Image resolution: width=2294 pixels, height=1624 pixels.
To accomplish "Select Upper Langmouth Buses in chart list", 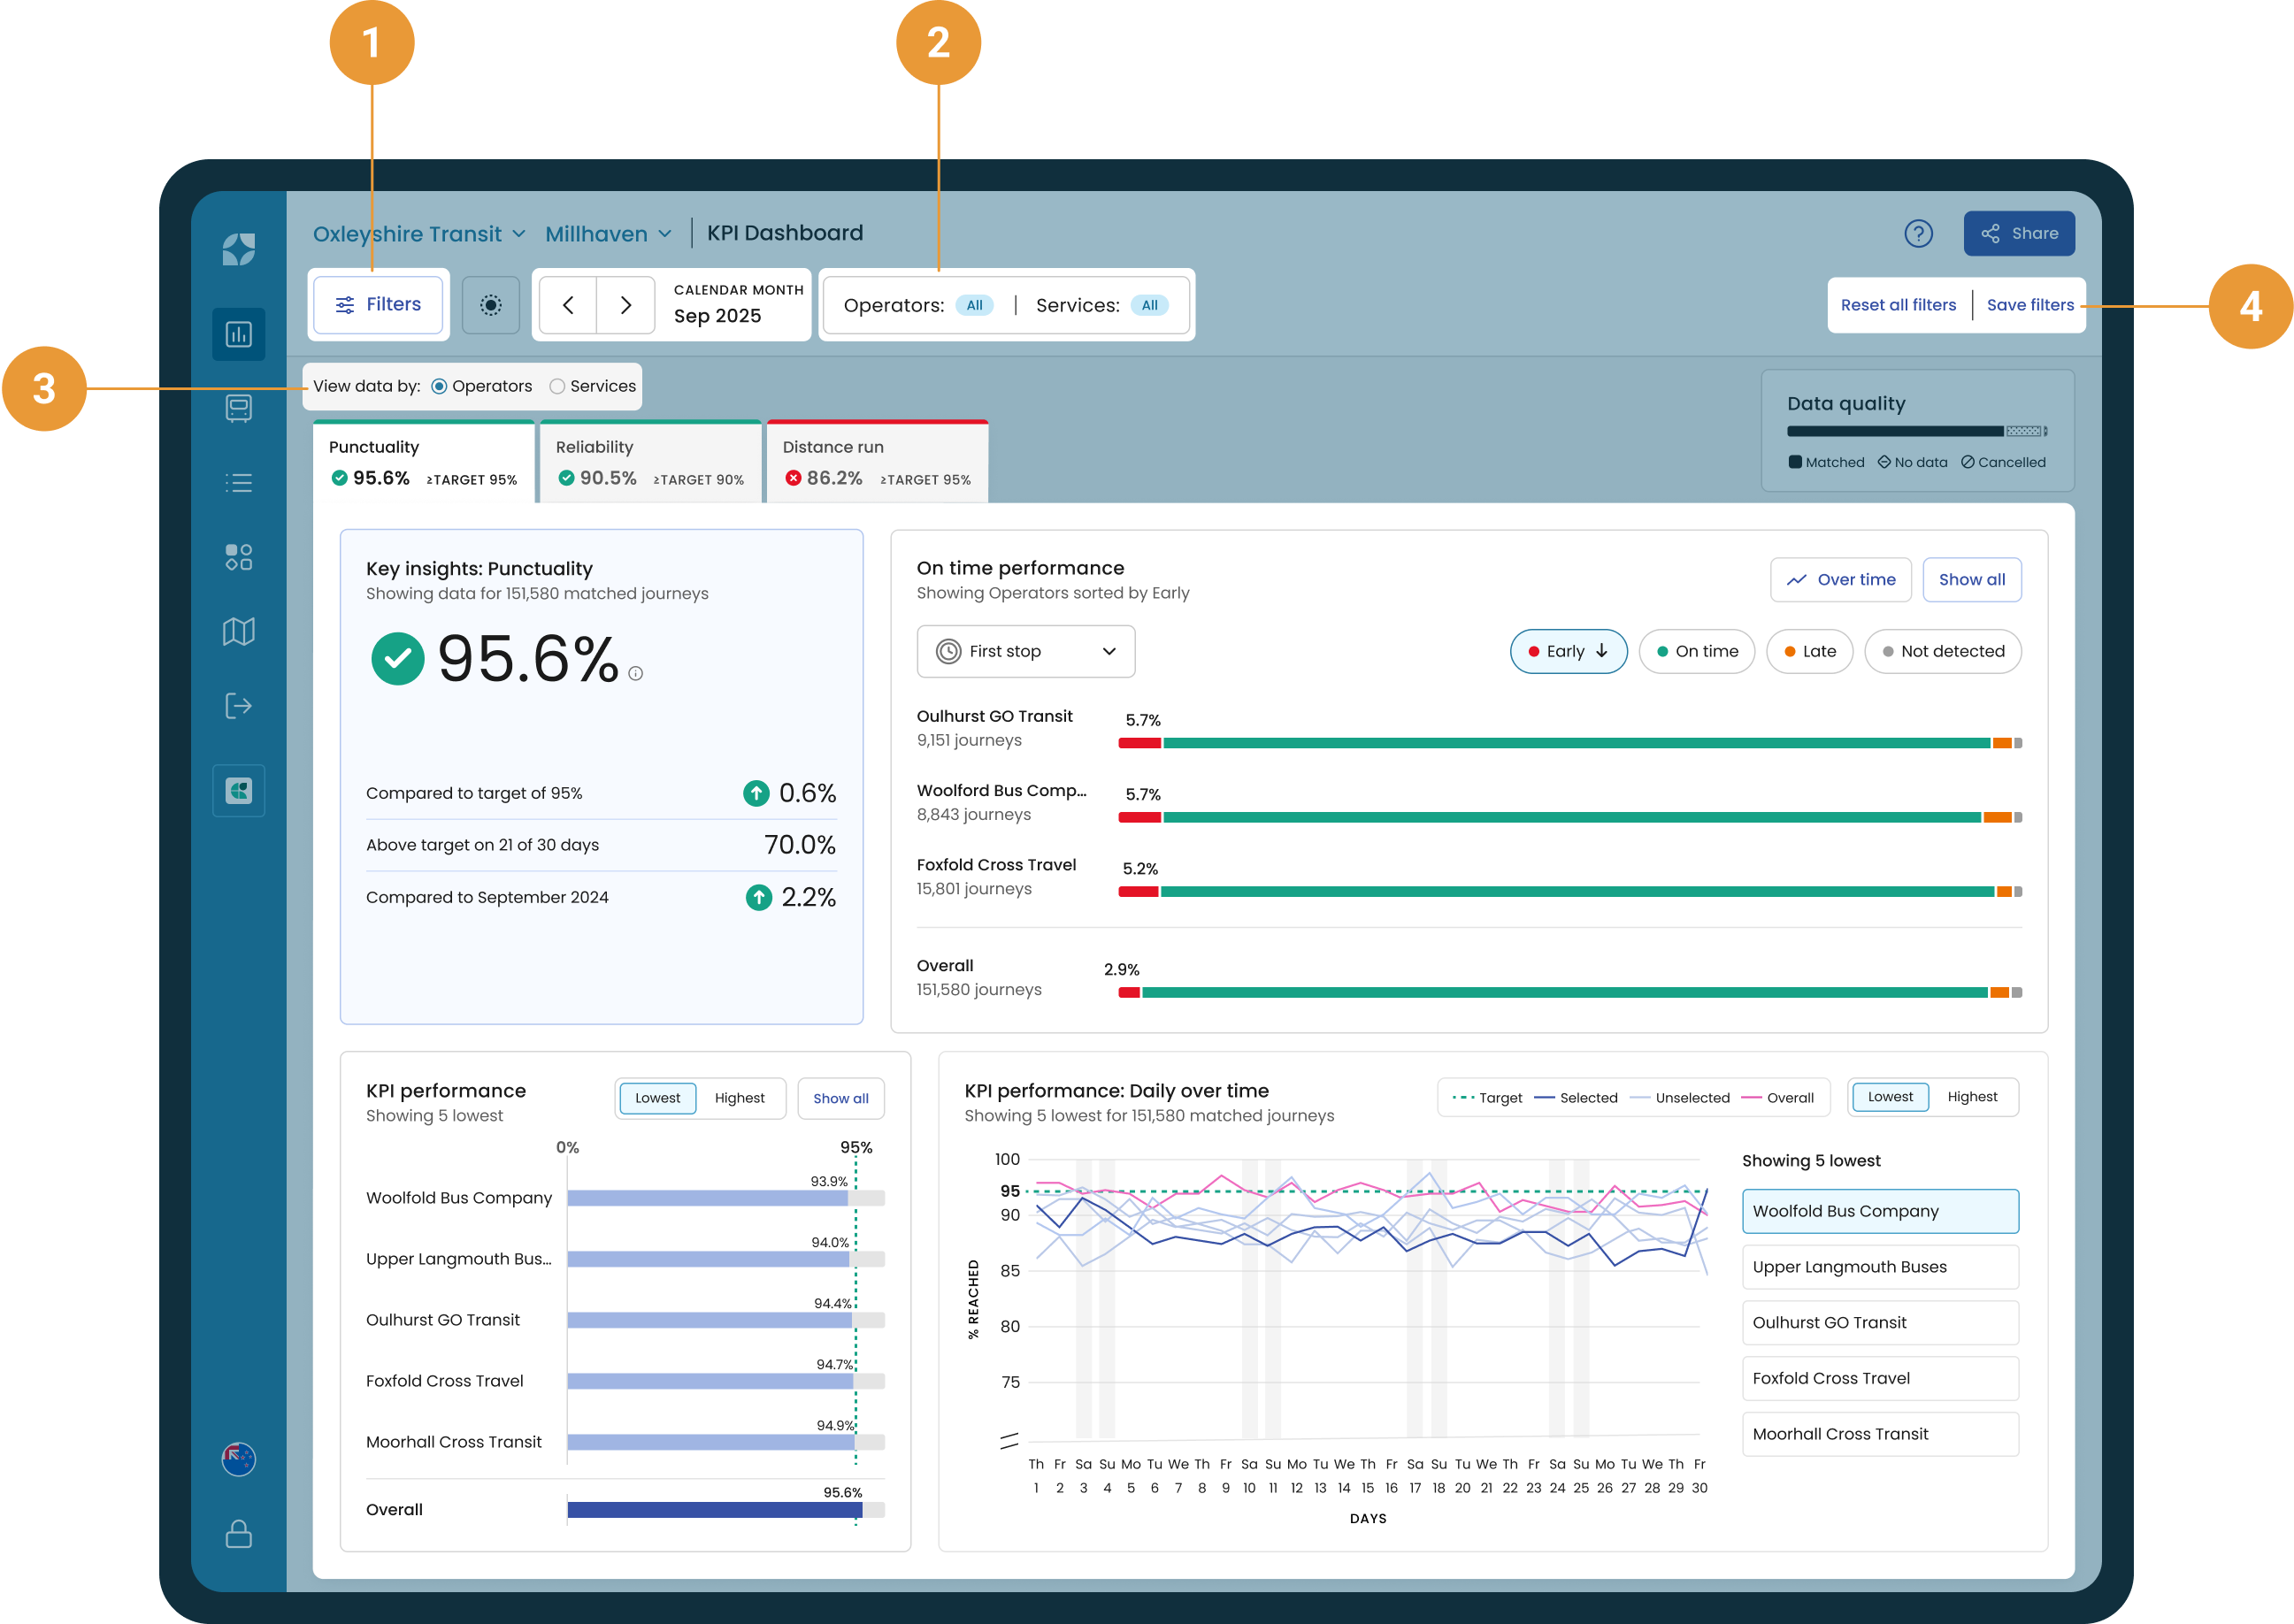I will [x=1879, y=1266].
